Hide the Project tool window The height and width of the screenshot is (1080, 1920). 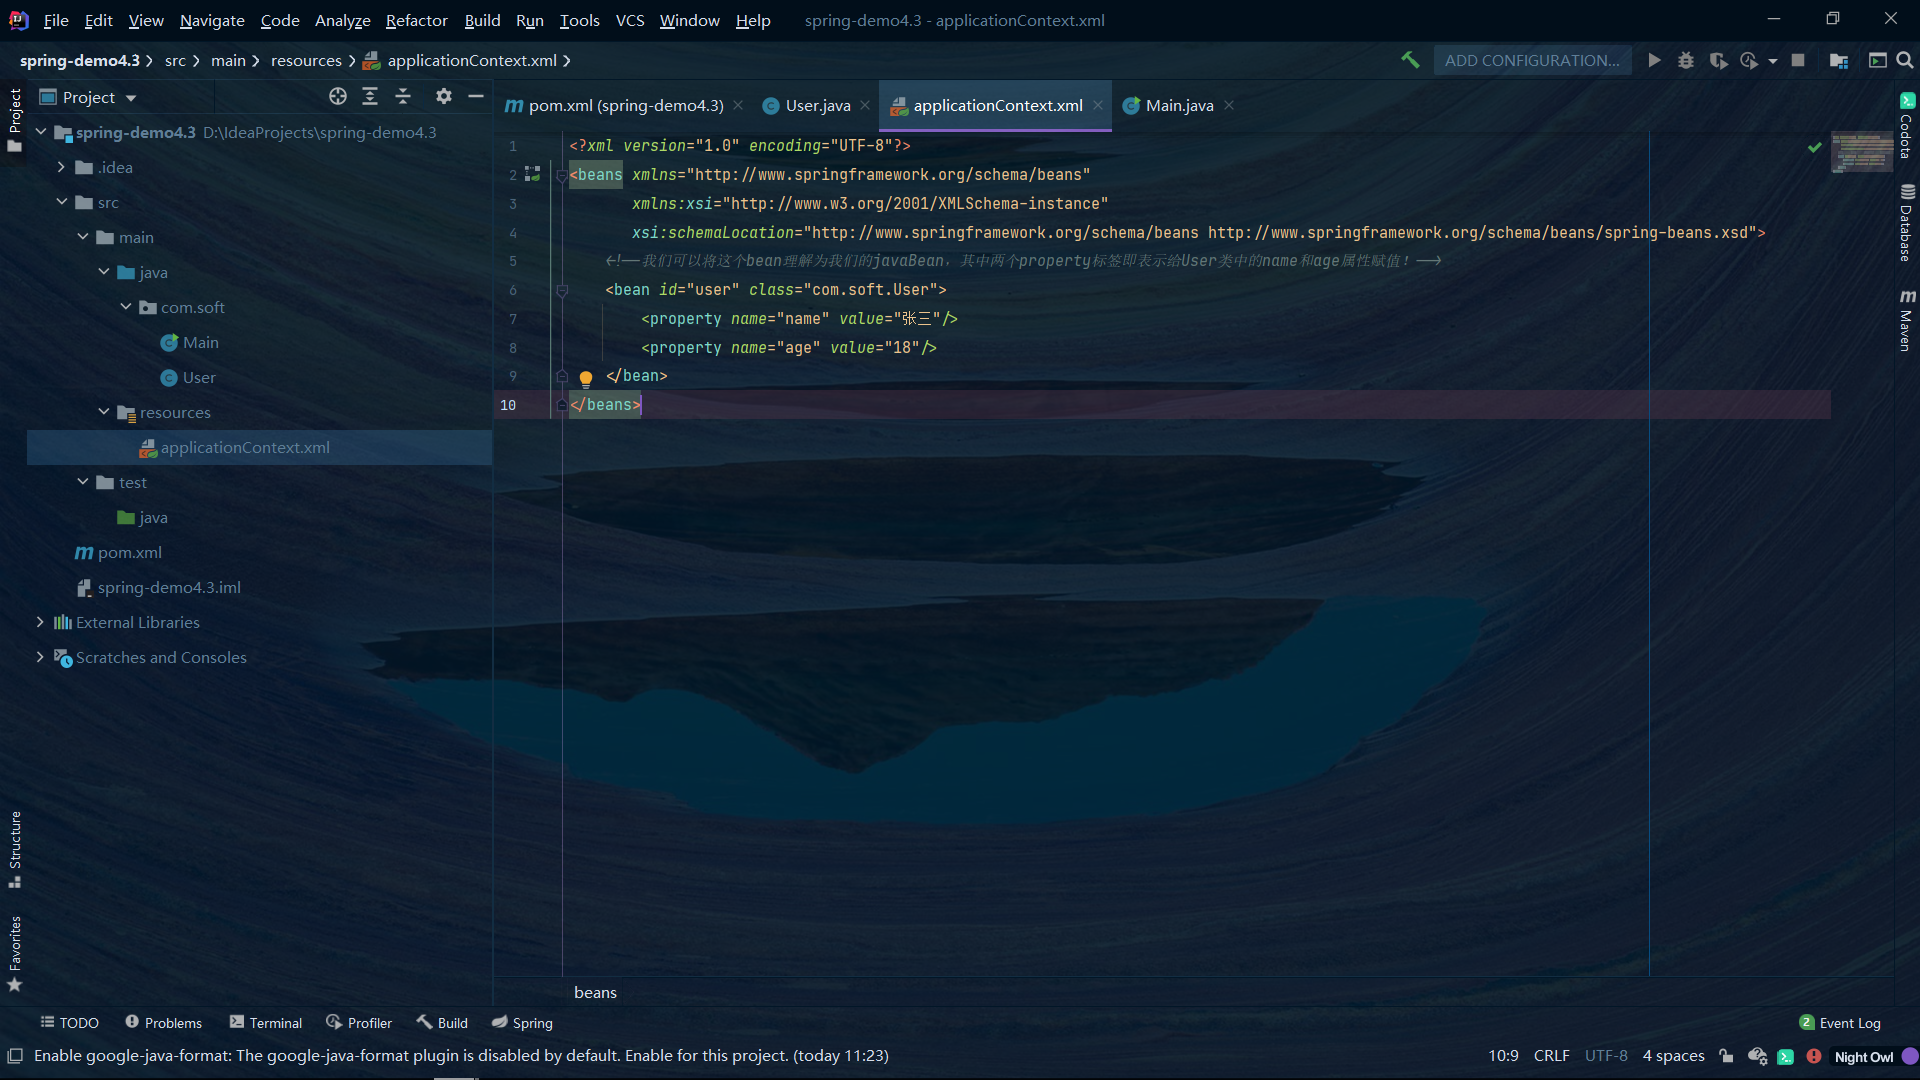click(476, 96)
